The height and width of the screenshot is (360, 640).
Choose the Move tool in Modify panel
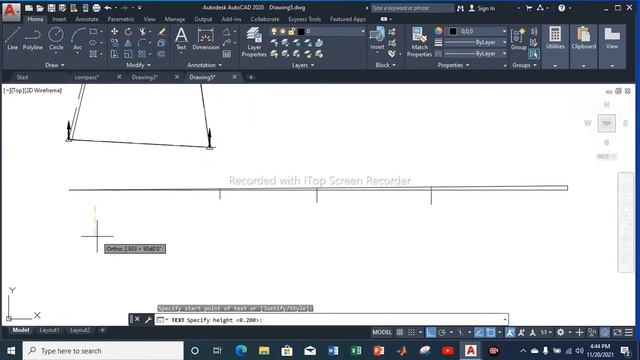point(115,31)
